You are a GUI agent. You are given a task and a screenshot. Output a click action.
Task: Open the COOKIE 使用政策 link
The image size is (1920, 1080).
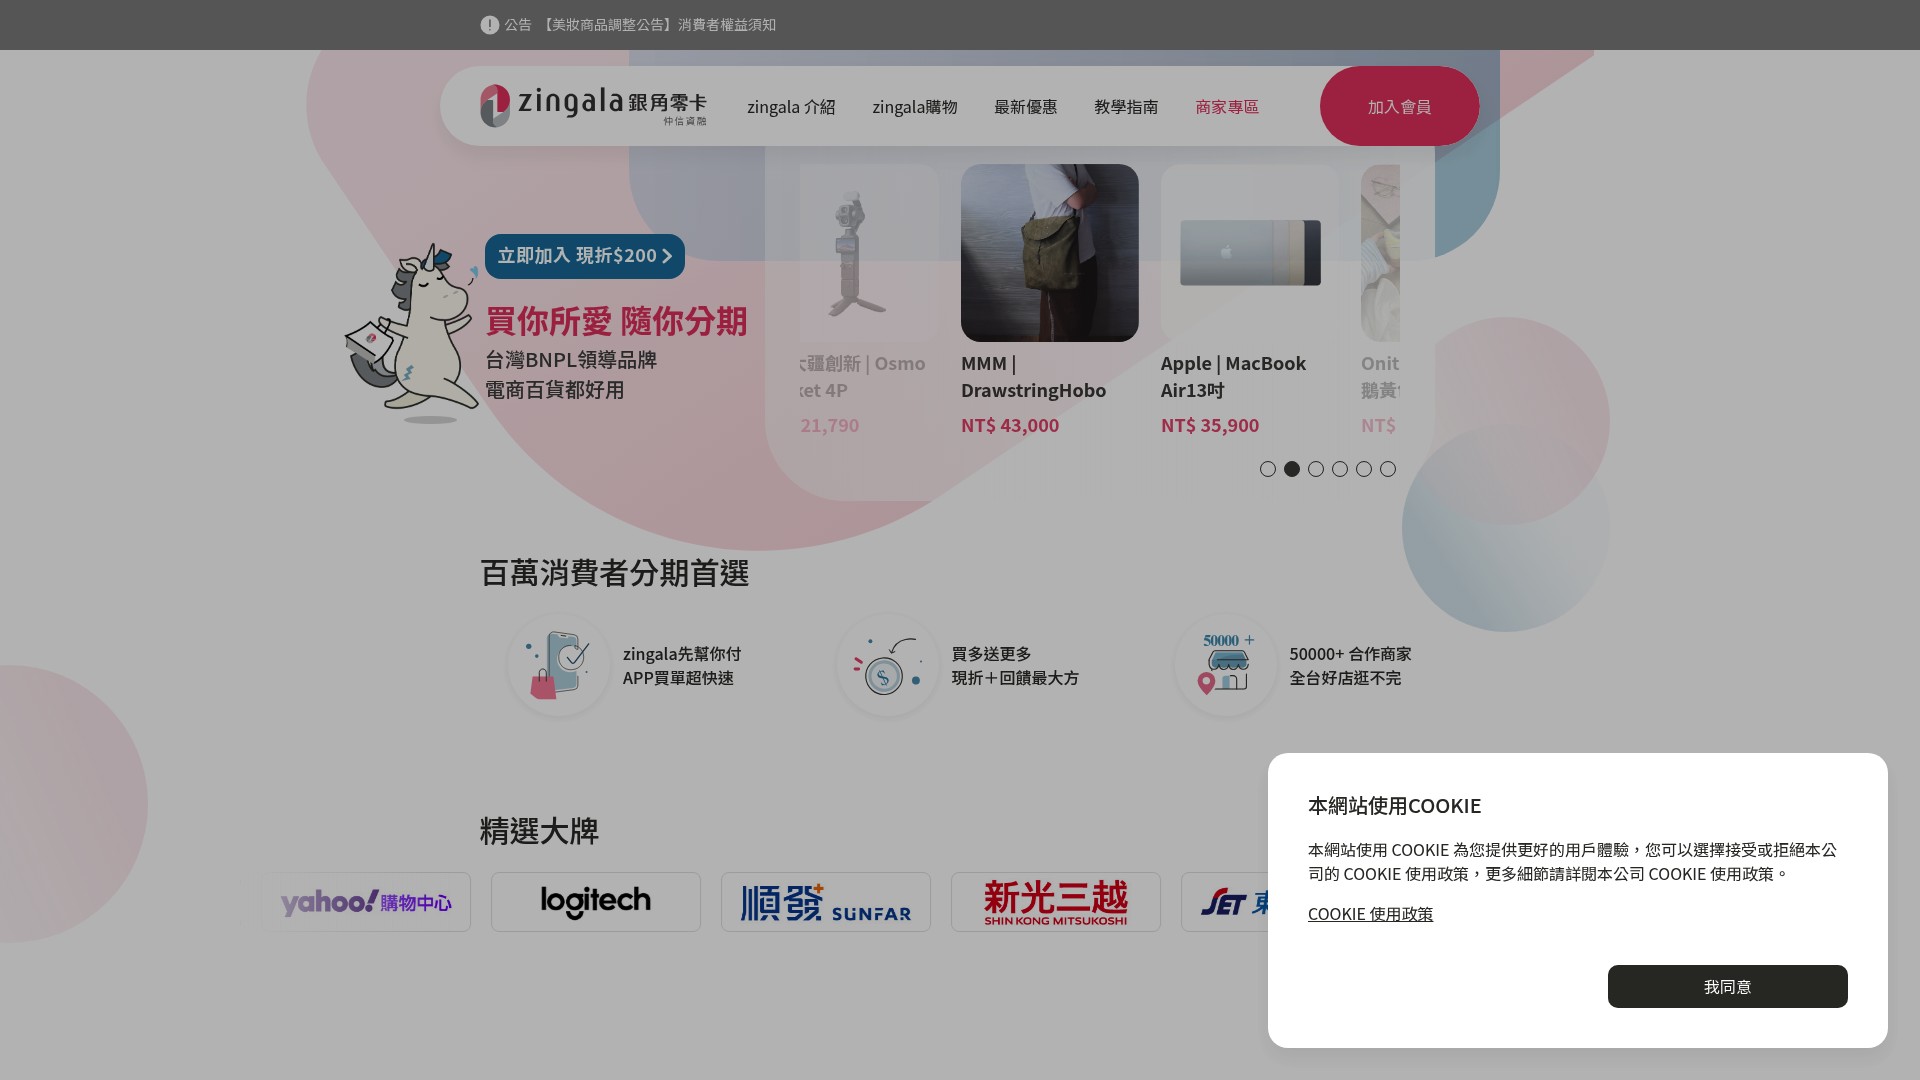click(1370, 914)
